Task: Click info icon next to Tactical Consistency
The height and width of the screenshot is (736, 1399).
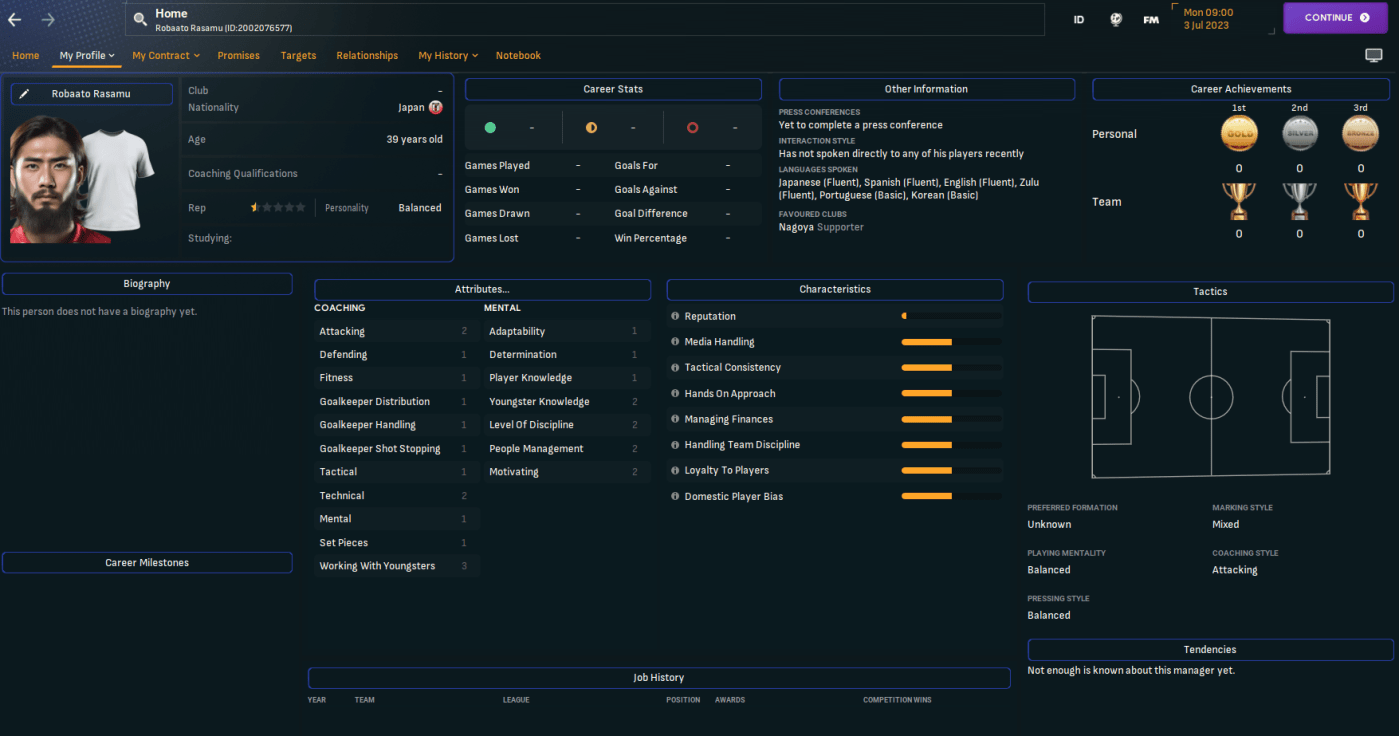Action: click(x=675, y=368)
